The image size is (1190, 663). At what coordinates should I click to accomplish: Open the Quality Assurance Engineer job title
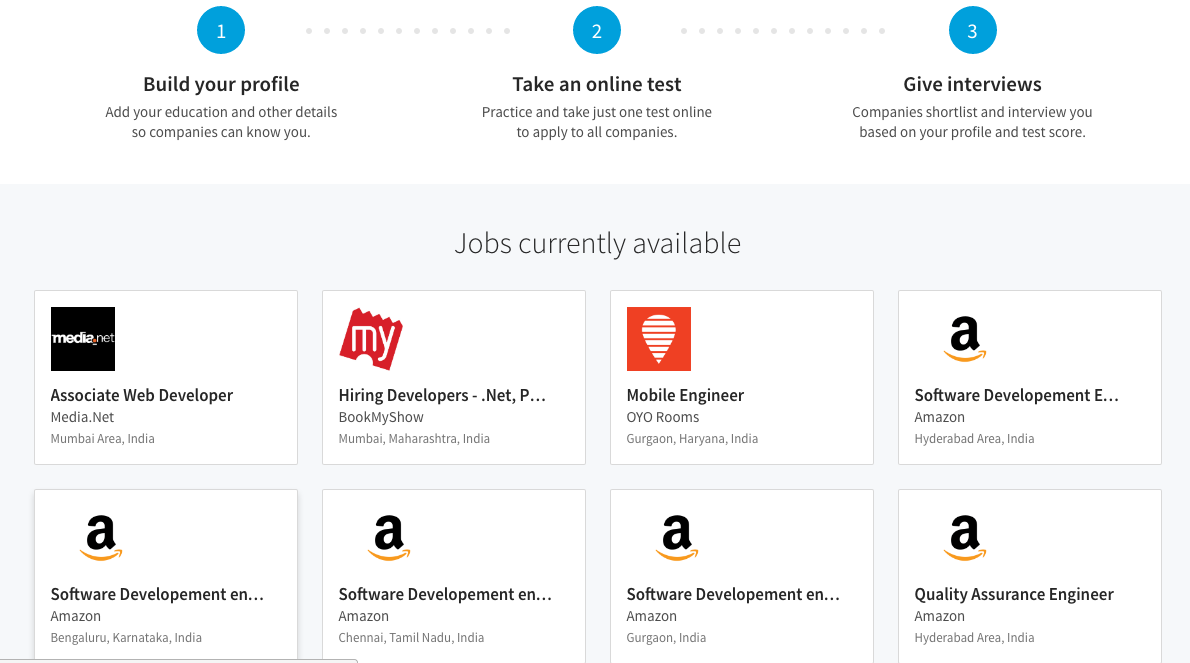1014,594
